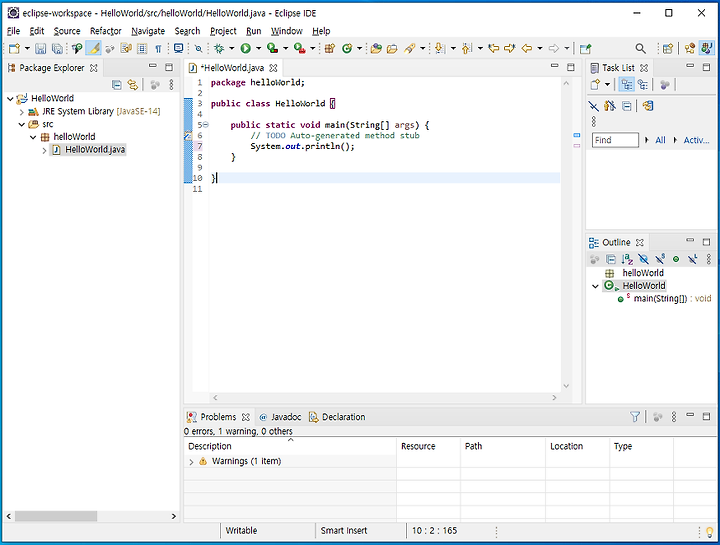Open the Run button dropdown arrow
Image resolution: width=720 pixels, height=545 pixels.
(x=259, y=48)
